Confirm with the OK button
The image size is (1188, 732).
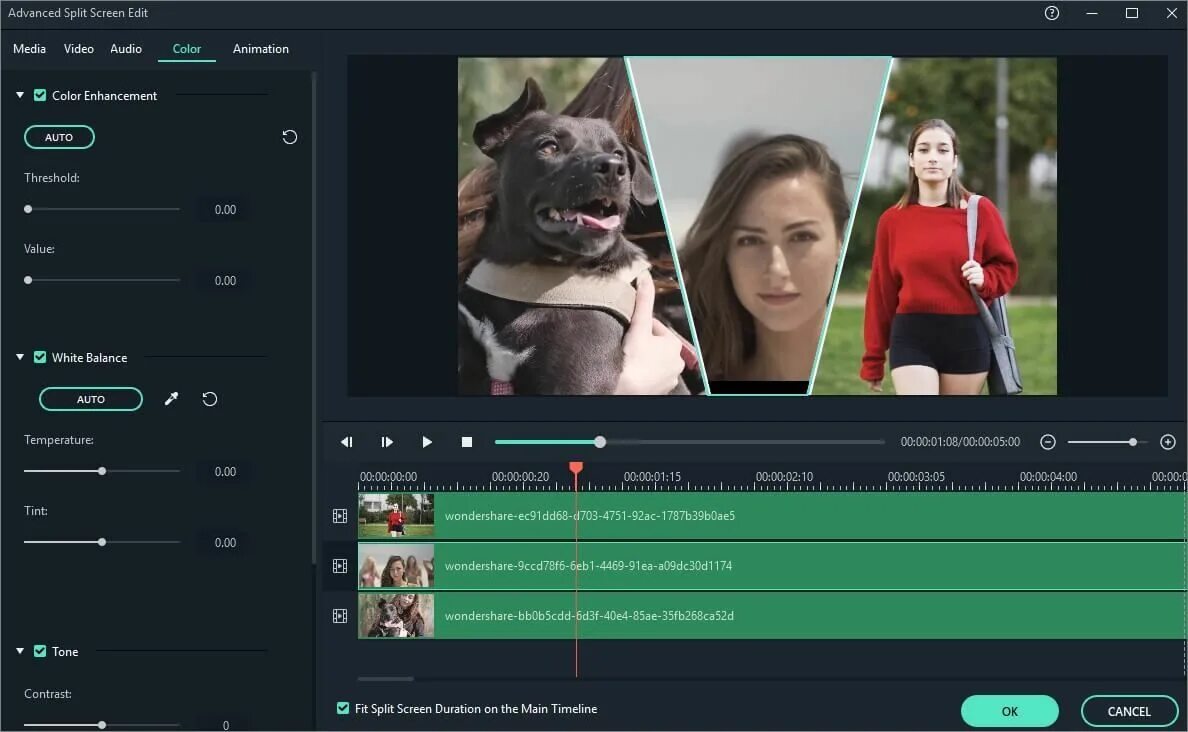coord(1009,711)
